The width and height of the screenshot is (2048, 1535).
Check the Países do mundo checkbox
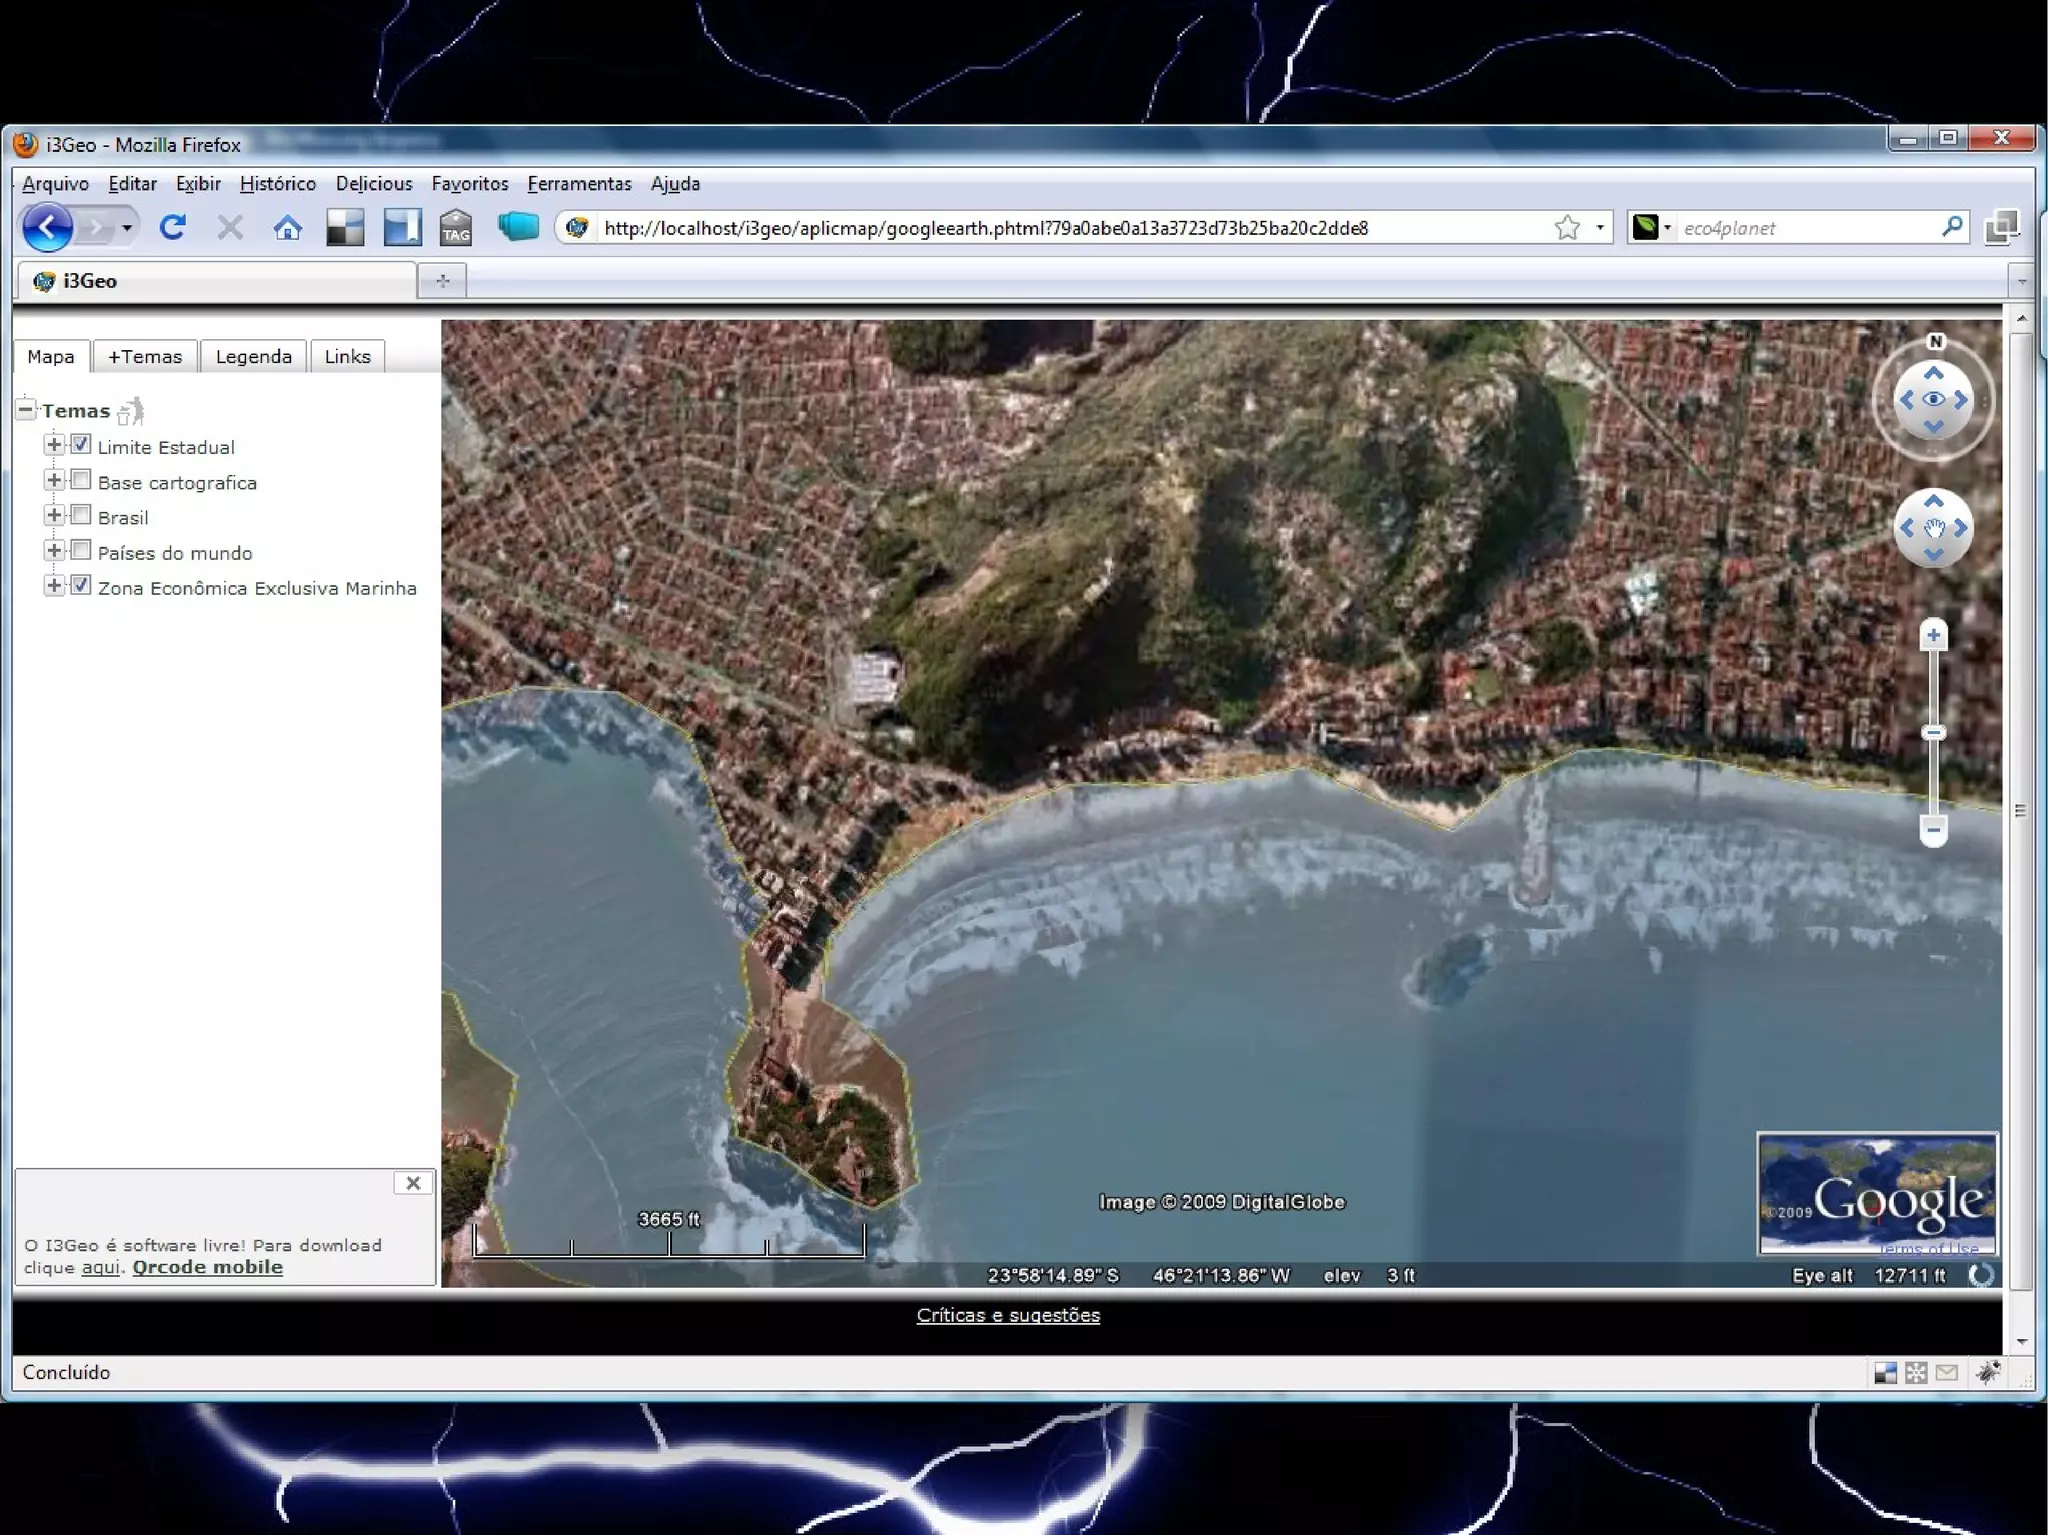tap(81, 551)
